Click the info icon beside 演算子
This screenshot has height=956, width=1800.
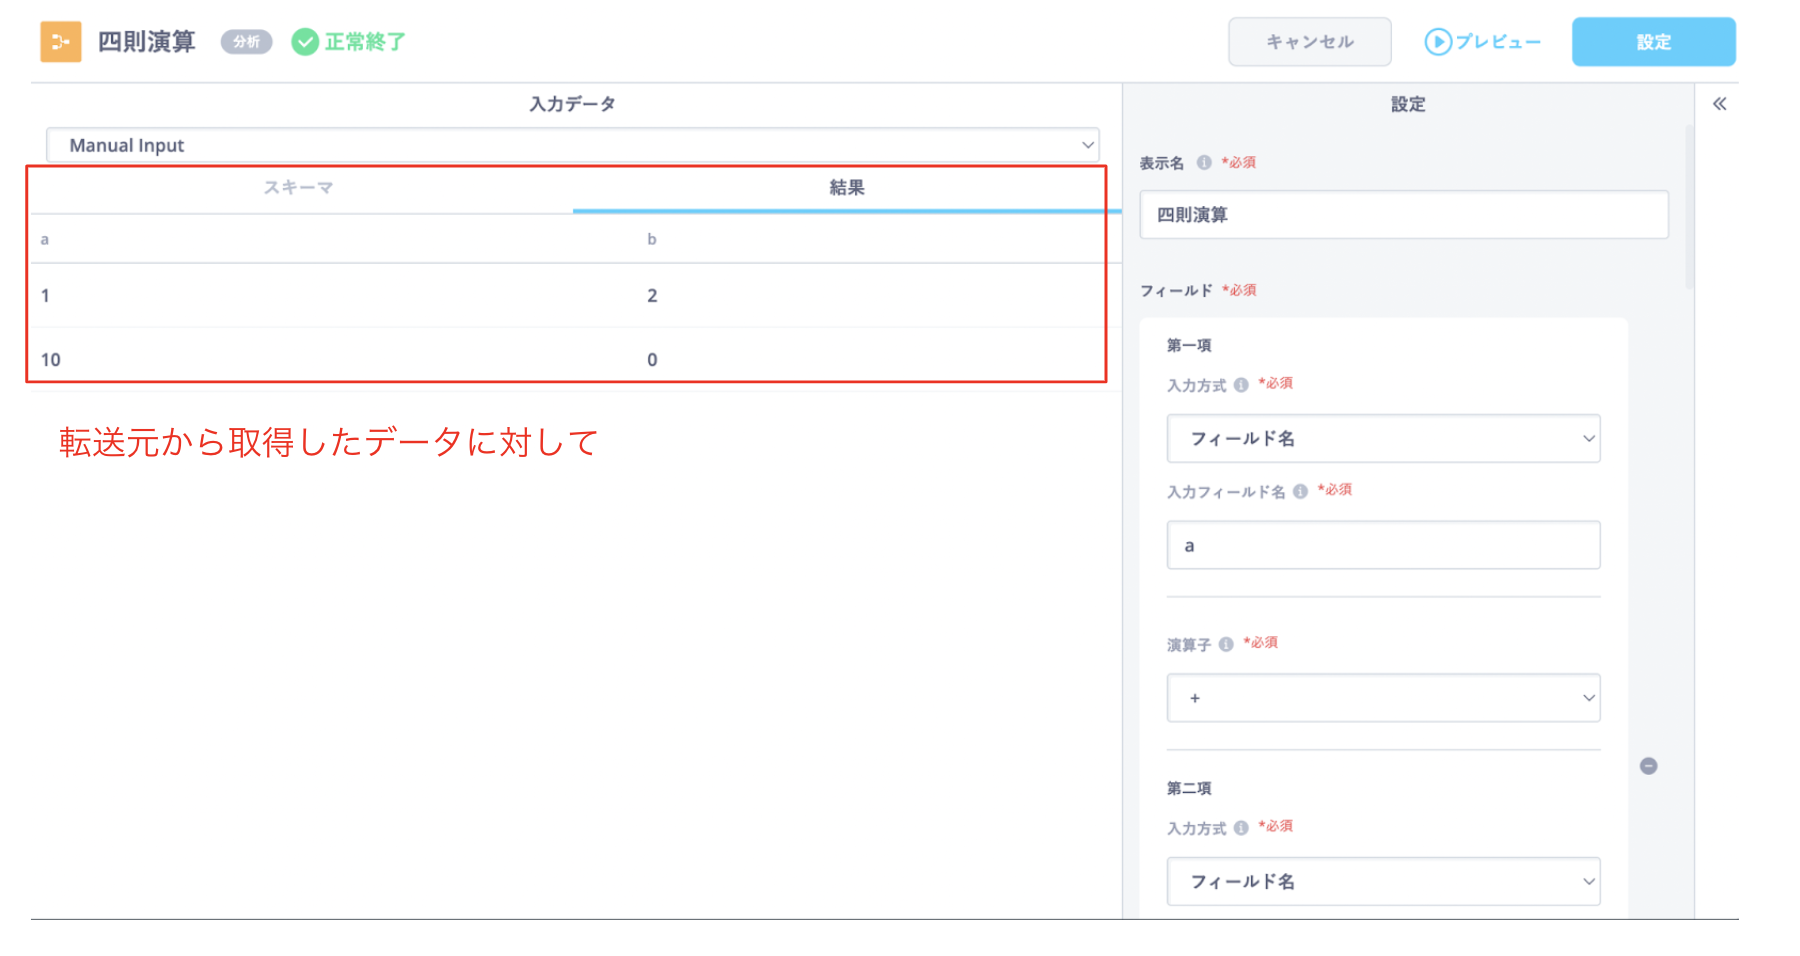[x=1226, y=645]
